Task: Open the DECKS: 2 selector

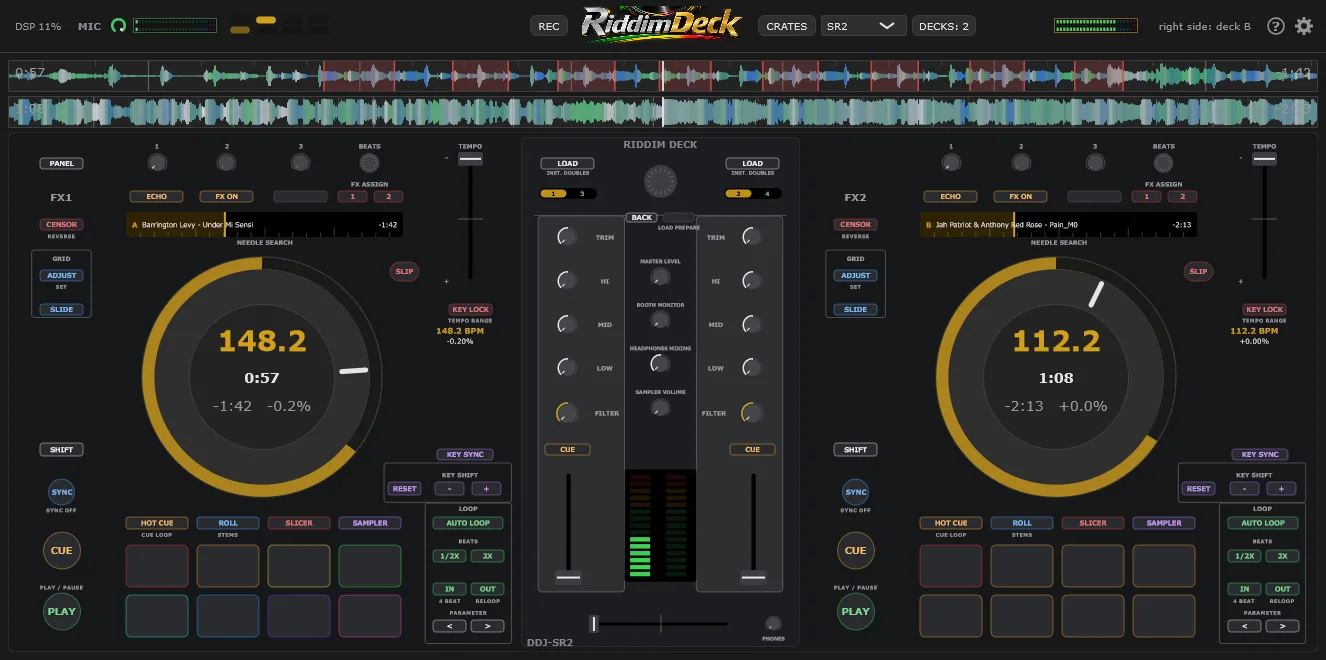Action: pos(944,26)
